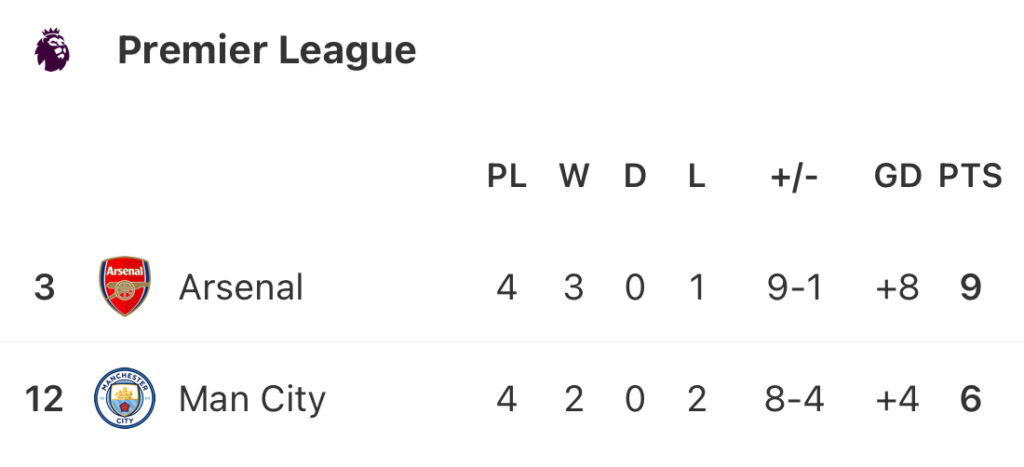
Task: Click the Premier League lion logo
Action: (x=52, y=50)
